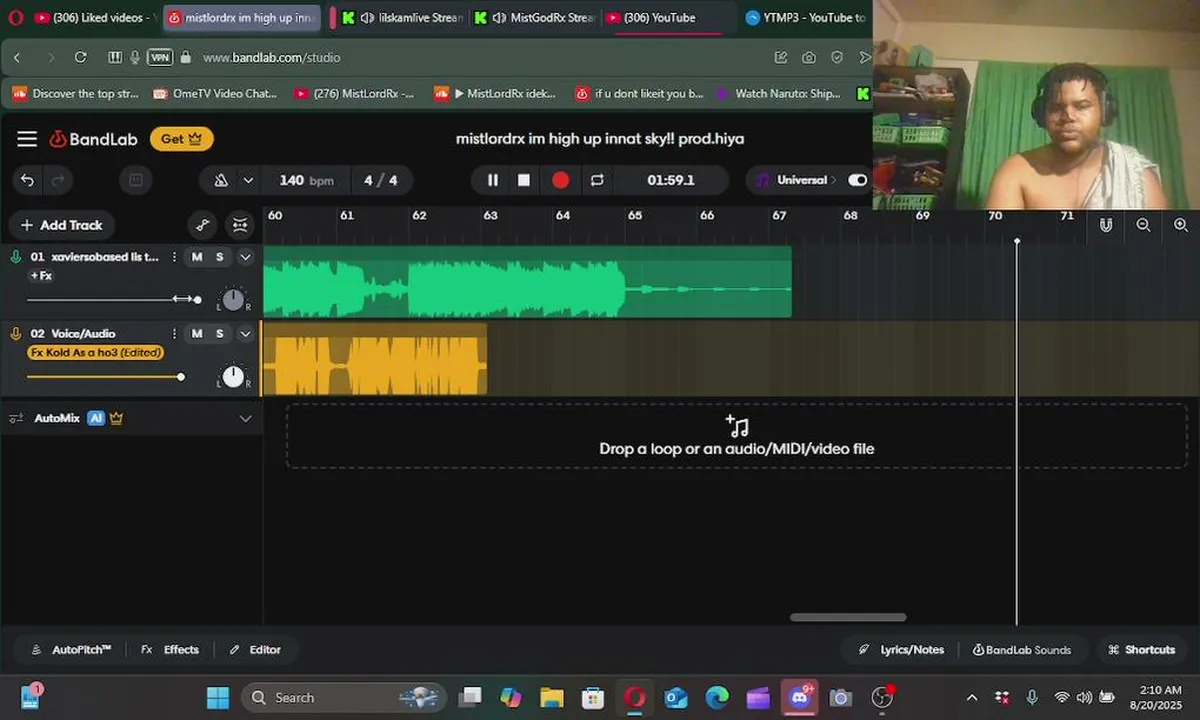Adjust track 01 pan knob
1200x720 pixels.
click(x=233, y=299)
